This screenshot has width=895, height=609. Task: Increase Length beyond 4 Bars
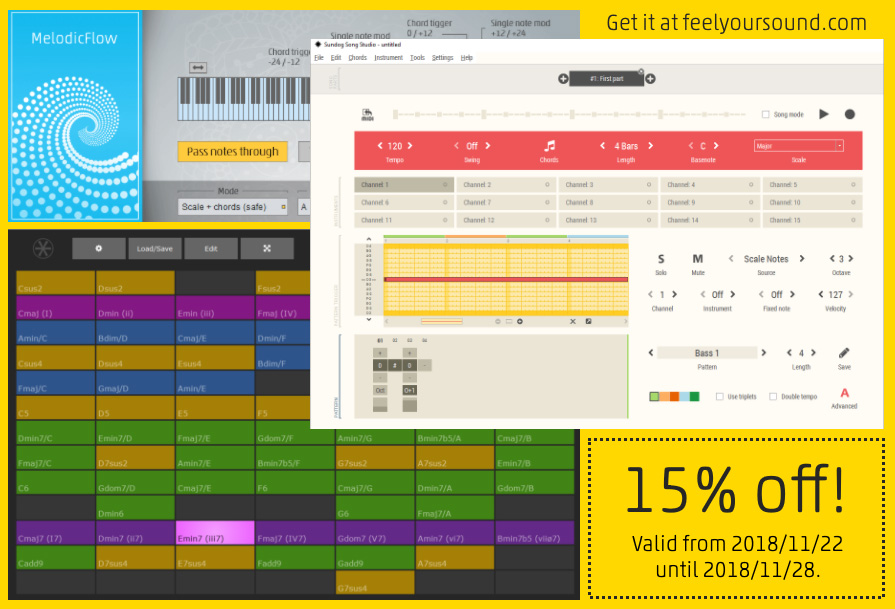650,146
